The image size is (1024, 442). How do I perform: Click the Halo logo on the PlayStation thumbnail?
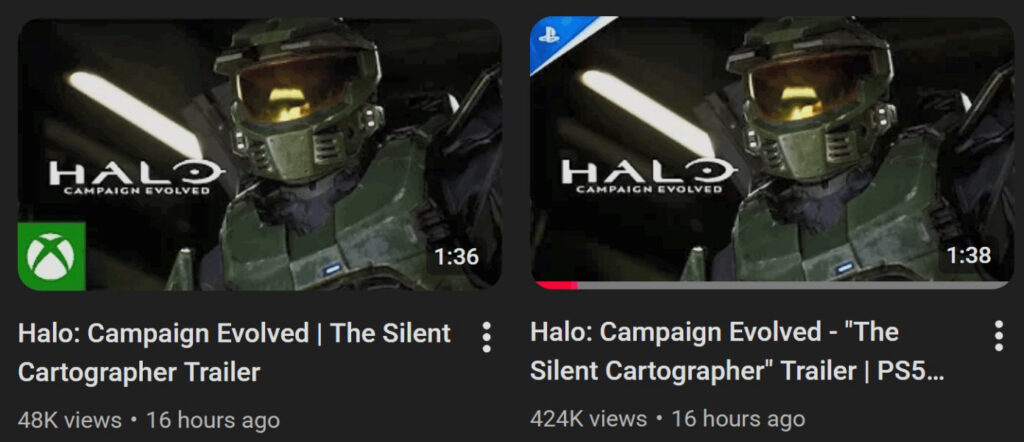[650, 177]
